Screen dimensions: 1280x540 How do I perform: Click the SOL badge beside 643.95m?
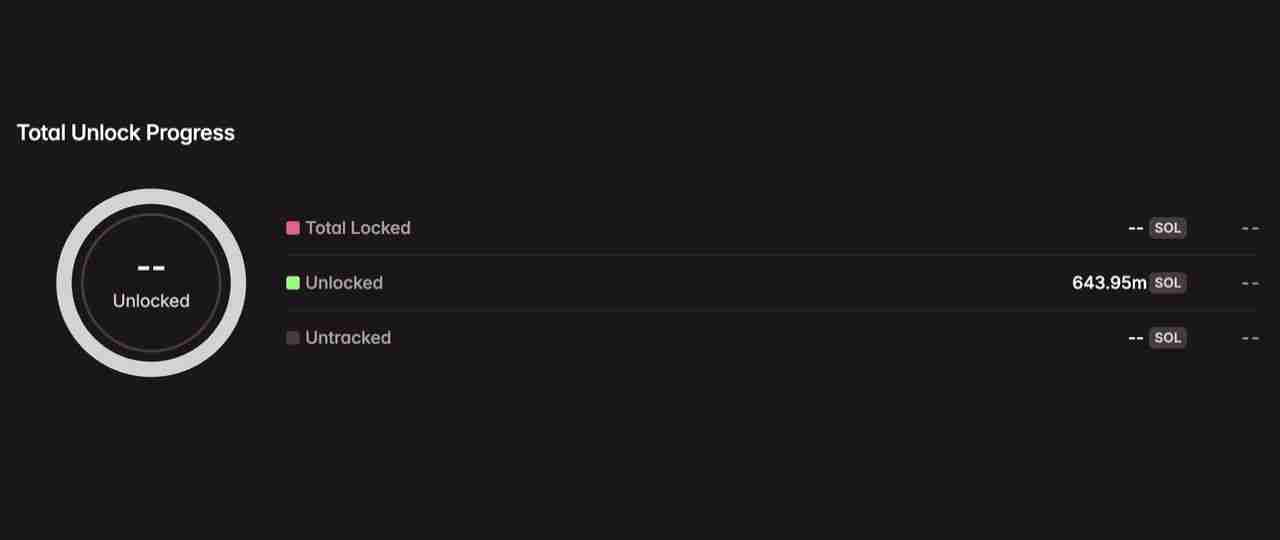tap(1167, 283)
